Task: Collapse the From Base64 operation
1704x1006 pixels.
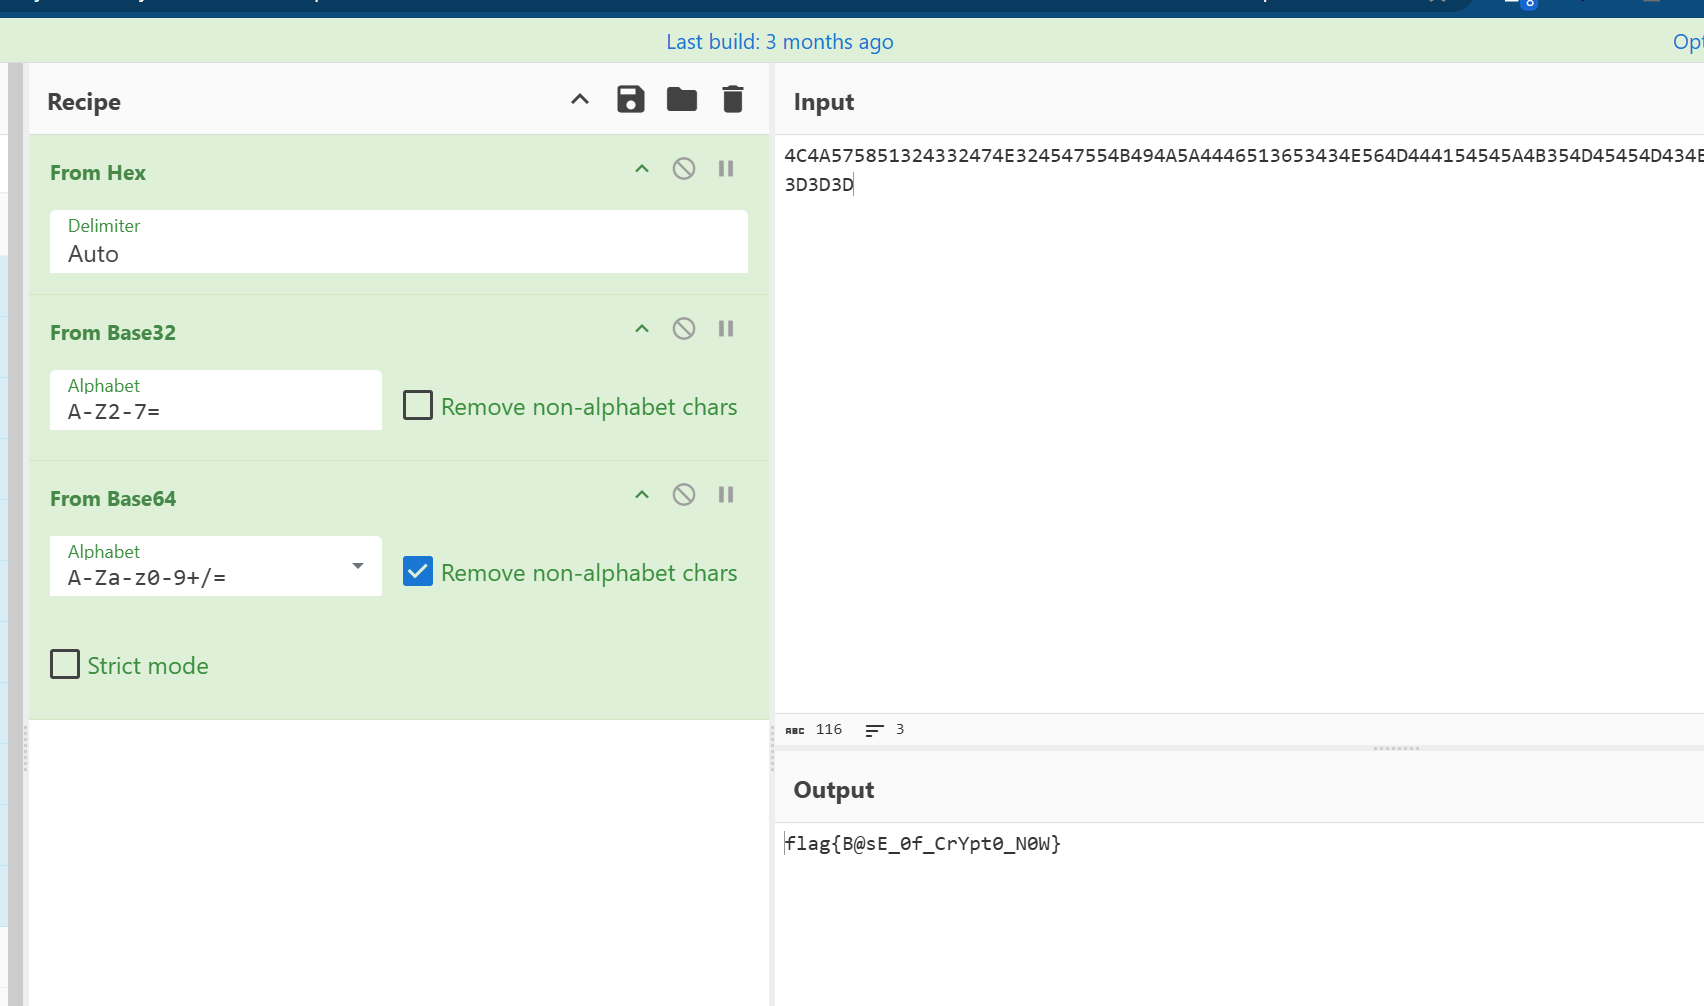Action: (642, 495)
